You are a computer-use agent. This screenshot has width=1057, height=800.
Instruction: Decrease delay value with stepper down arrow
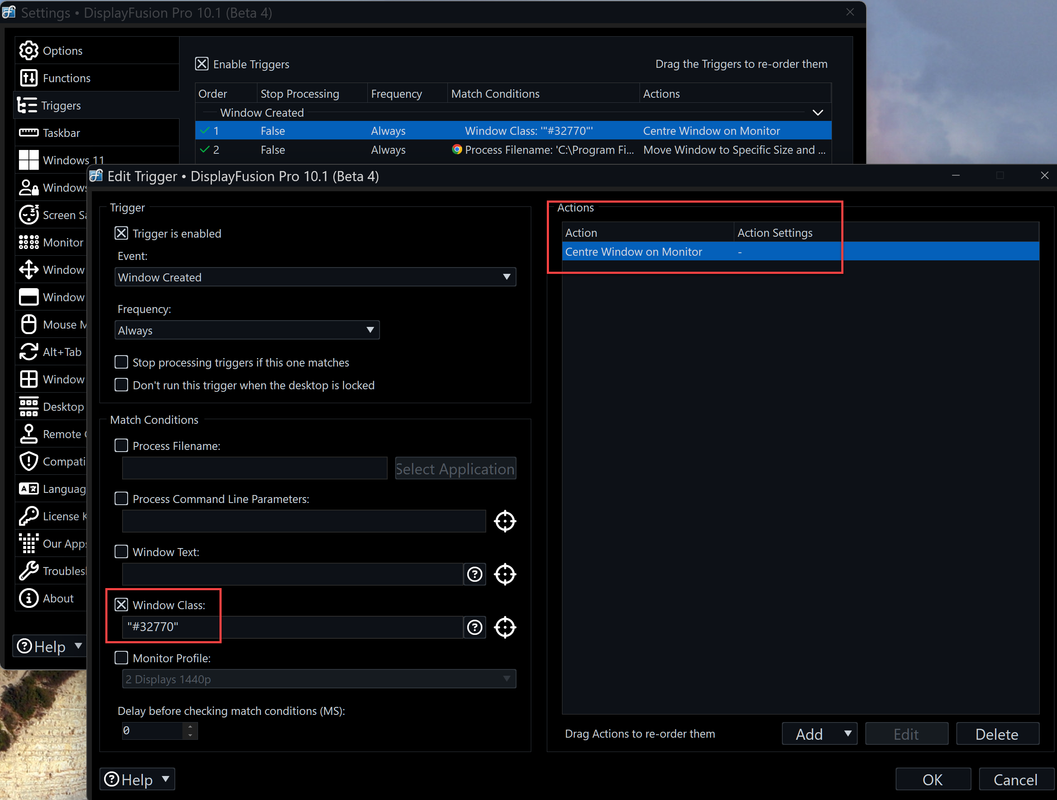coord(190,735)
